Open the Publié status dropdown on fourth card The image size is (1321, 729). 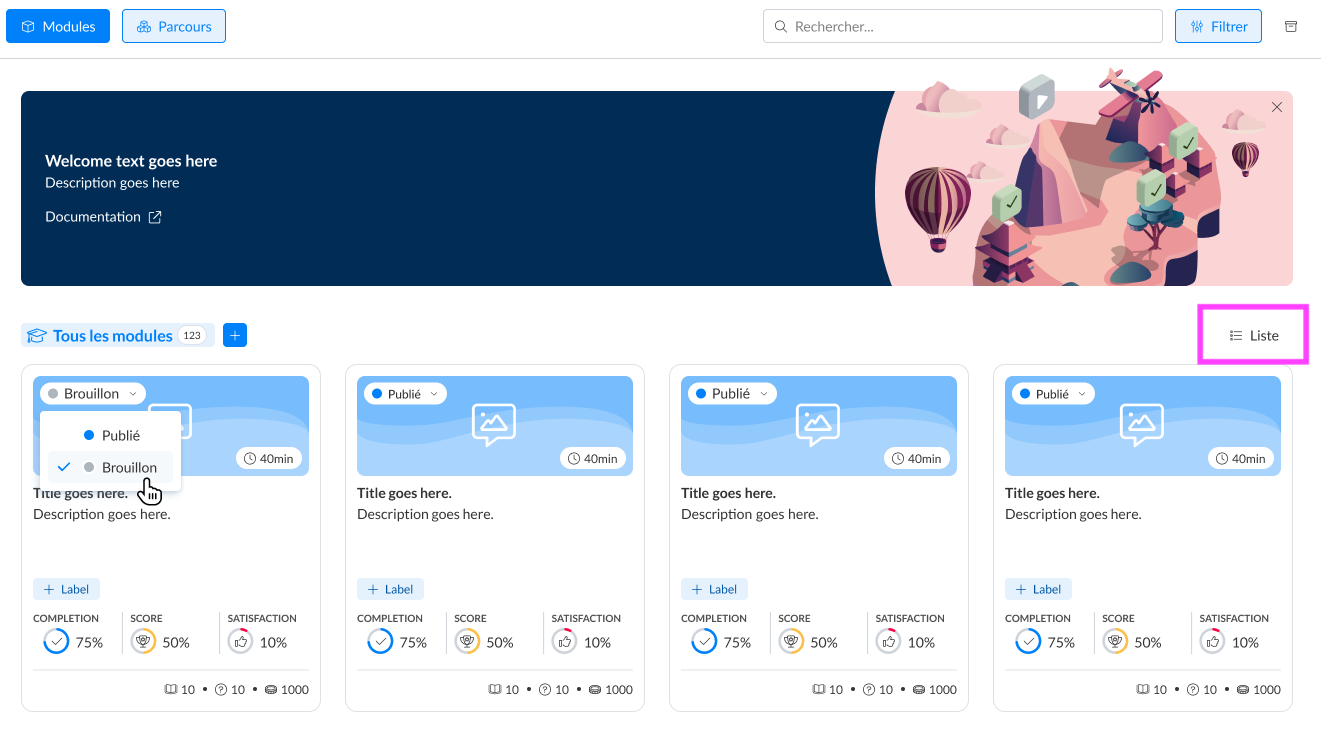coord(1053,394)
